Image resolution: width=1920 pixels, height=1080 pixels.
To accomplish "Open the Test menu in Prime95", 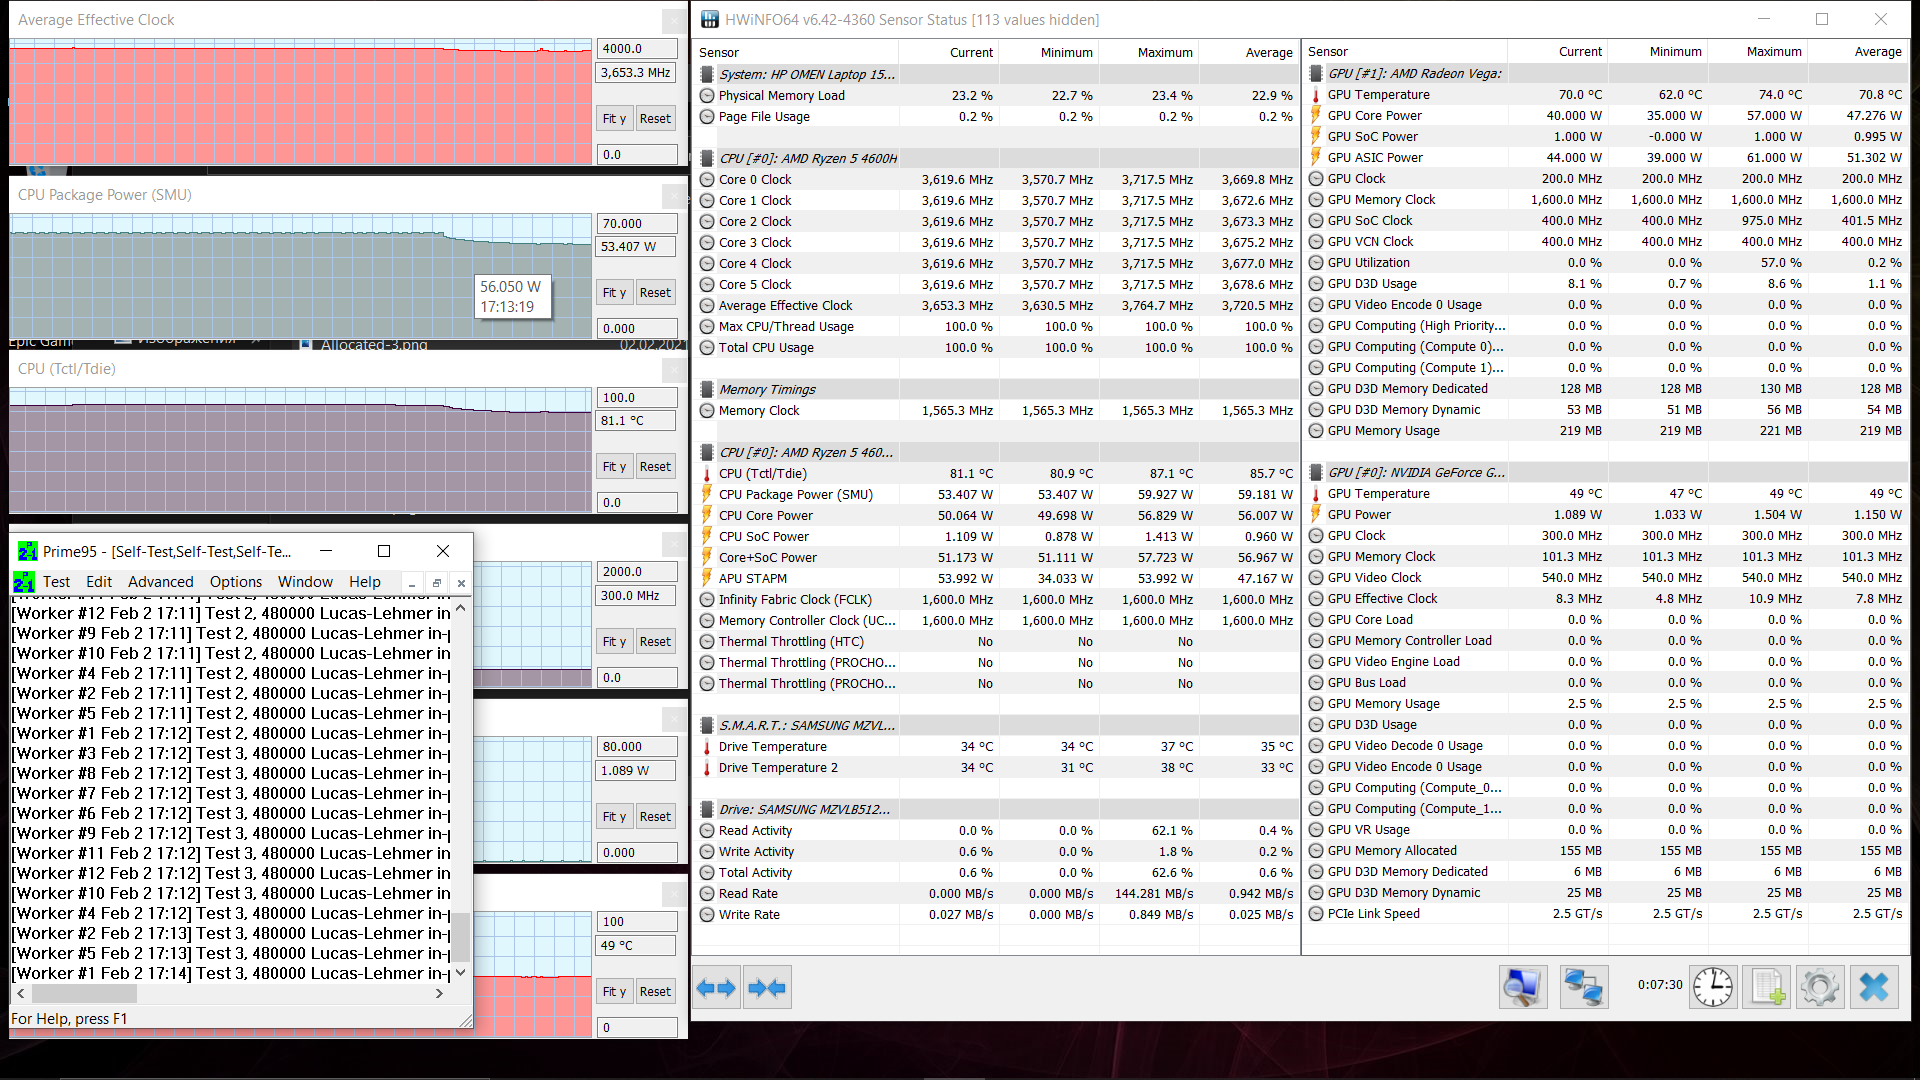I will [56, 582].
